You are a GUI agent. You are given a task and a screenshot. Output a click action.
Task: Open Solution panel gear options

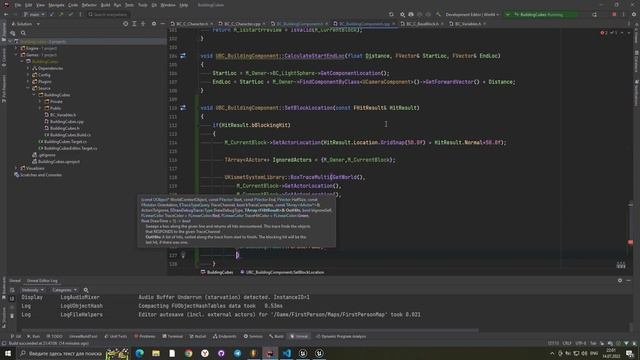[154, 24]
